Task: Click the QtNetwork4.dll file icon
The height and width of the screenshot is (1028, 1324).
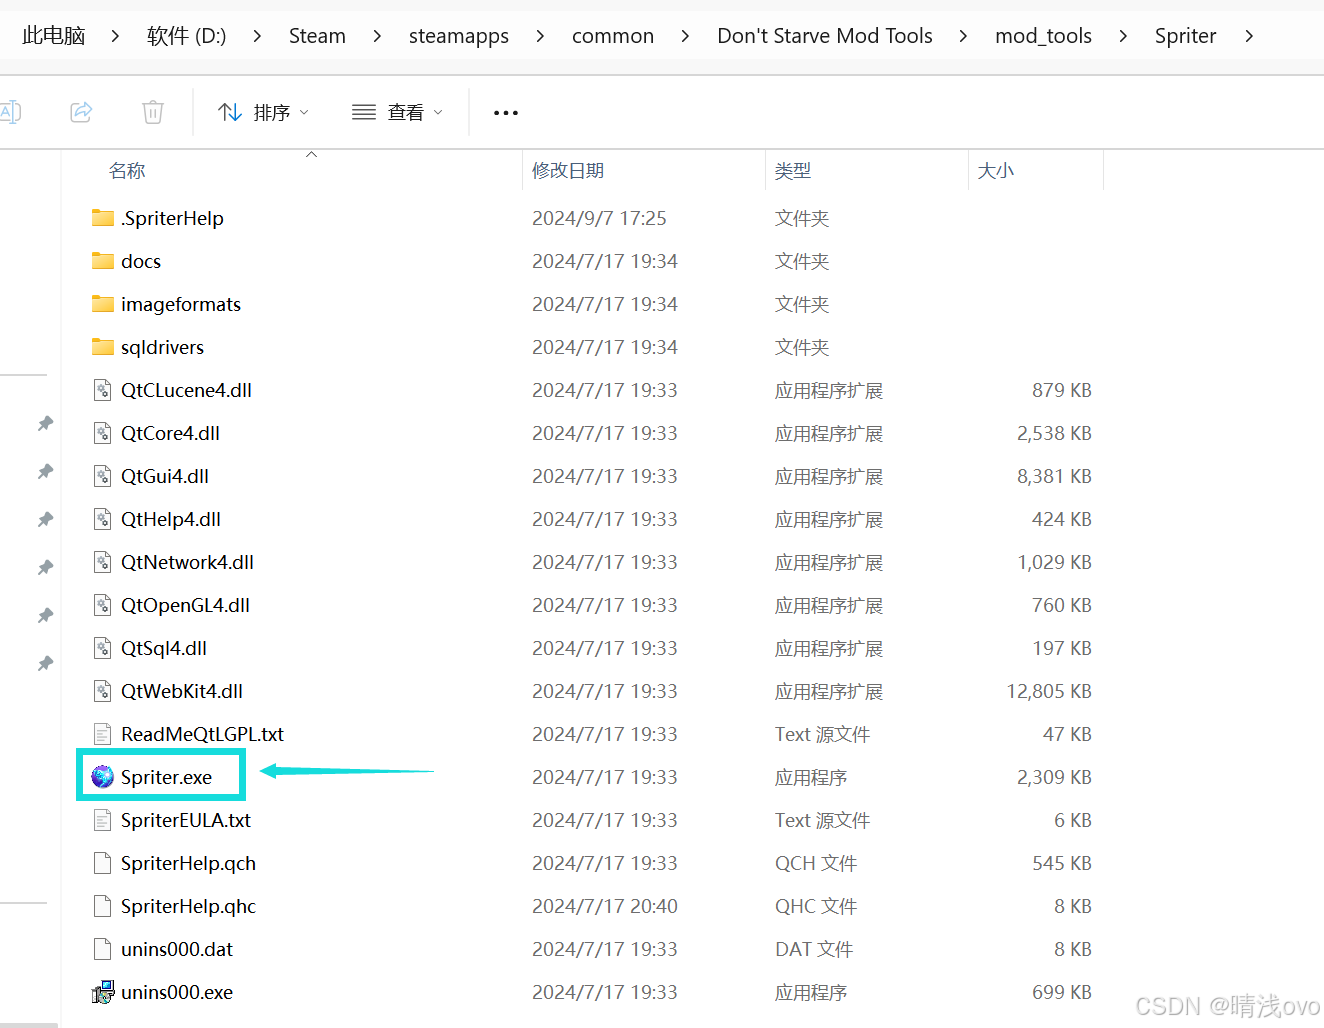Action: pyautogui.click(x=102, y=562)
